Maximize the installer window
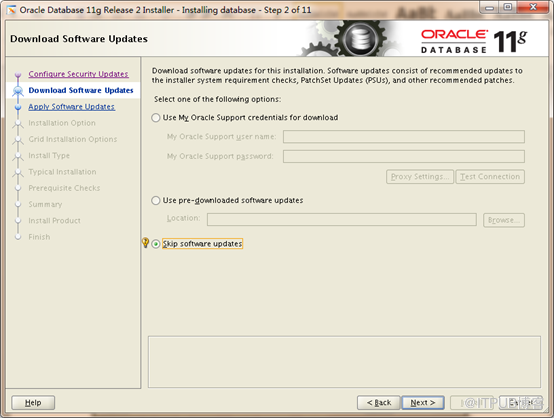 click(x=508, y=7)
